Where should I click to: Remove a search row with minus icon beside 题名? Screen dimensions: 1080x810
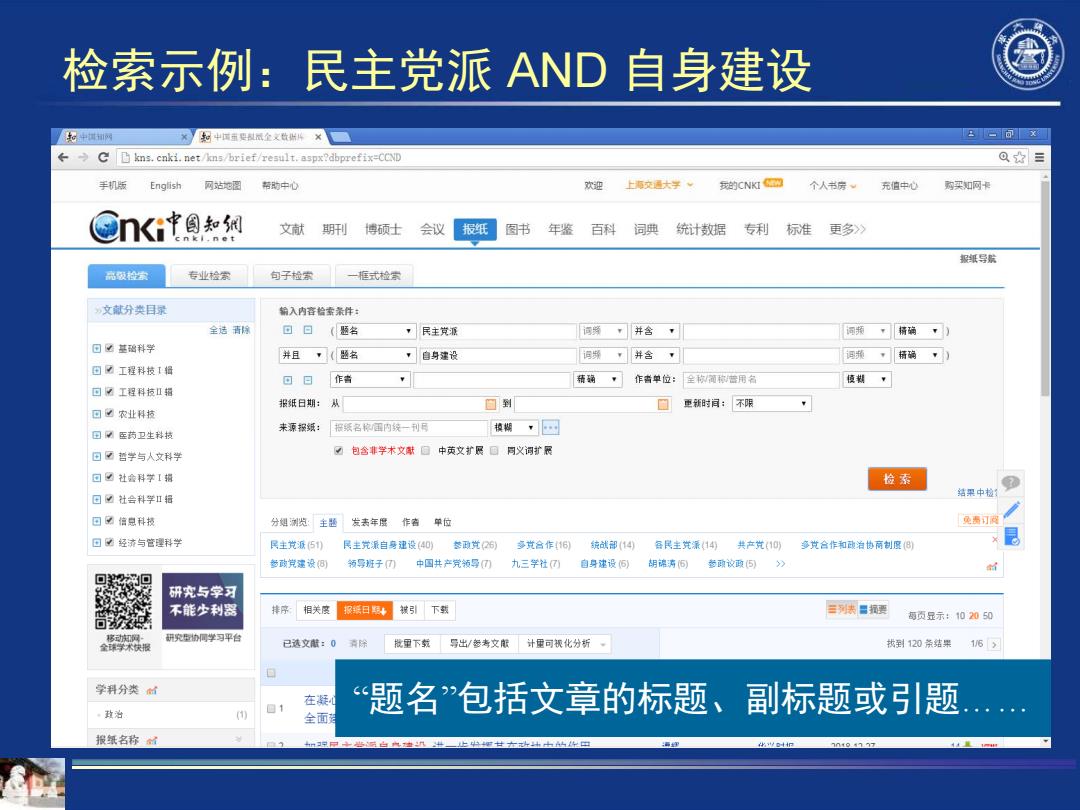308,331
